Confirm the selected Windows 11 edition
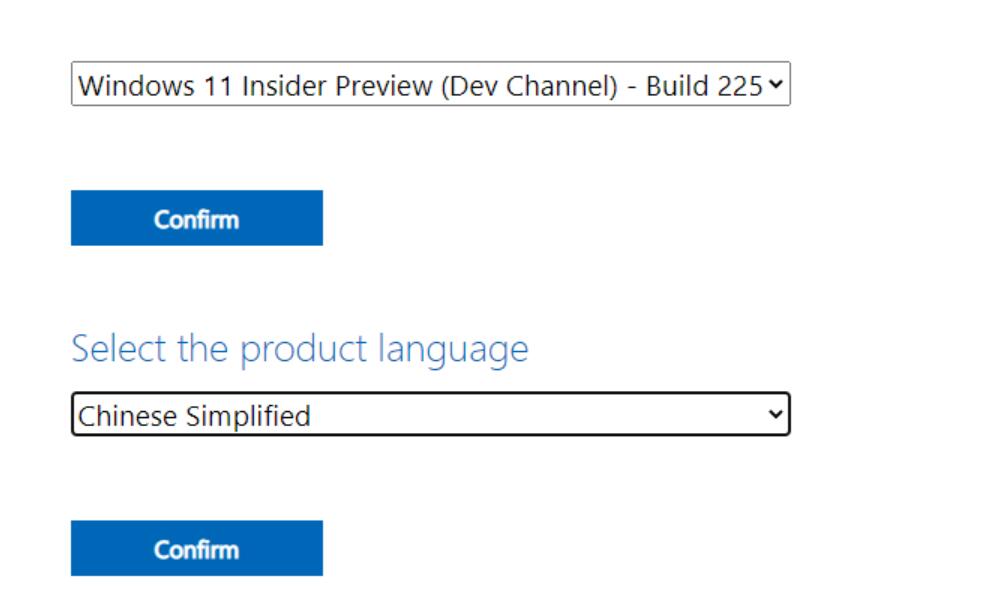 point(197,218)
